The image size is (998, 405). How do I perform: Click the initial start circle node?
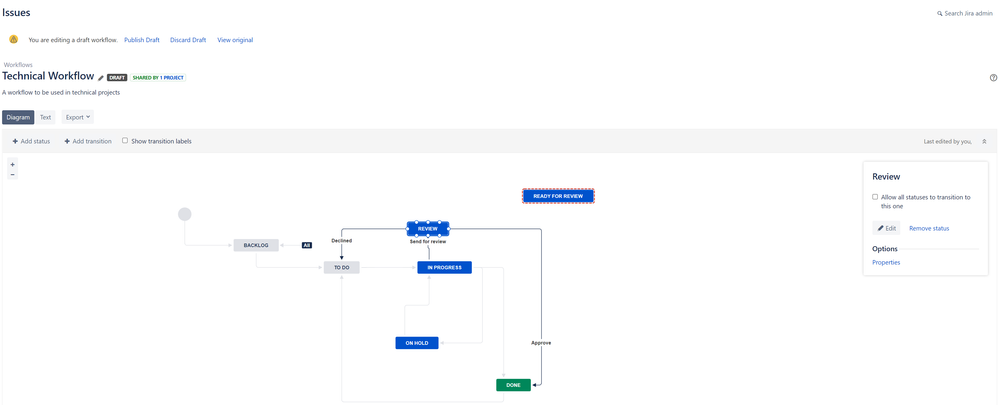[185, 214]
